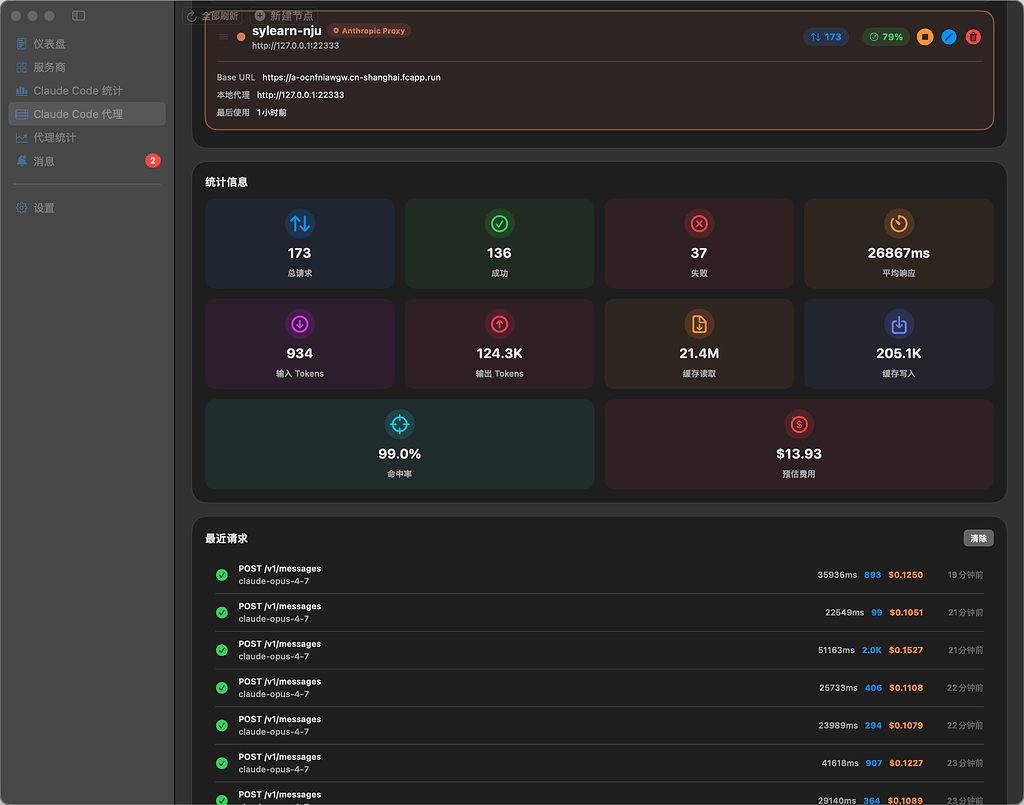Click the red 失败 cross icon
The image size is (1024, 805).
tap(699, 224)
